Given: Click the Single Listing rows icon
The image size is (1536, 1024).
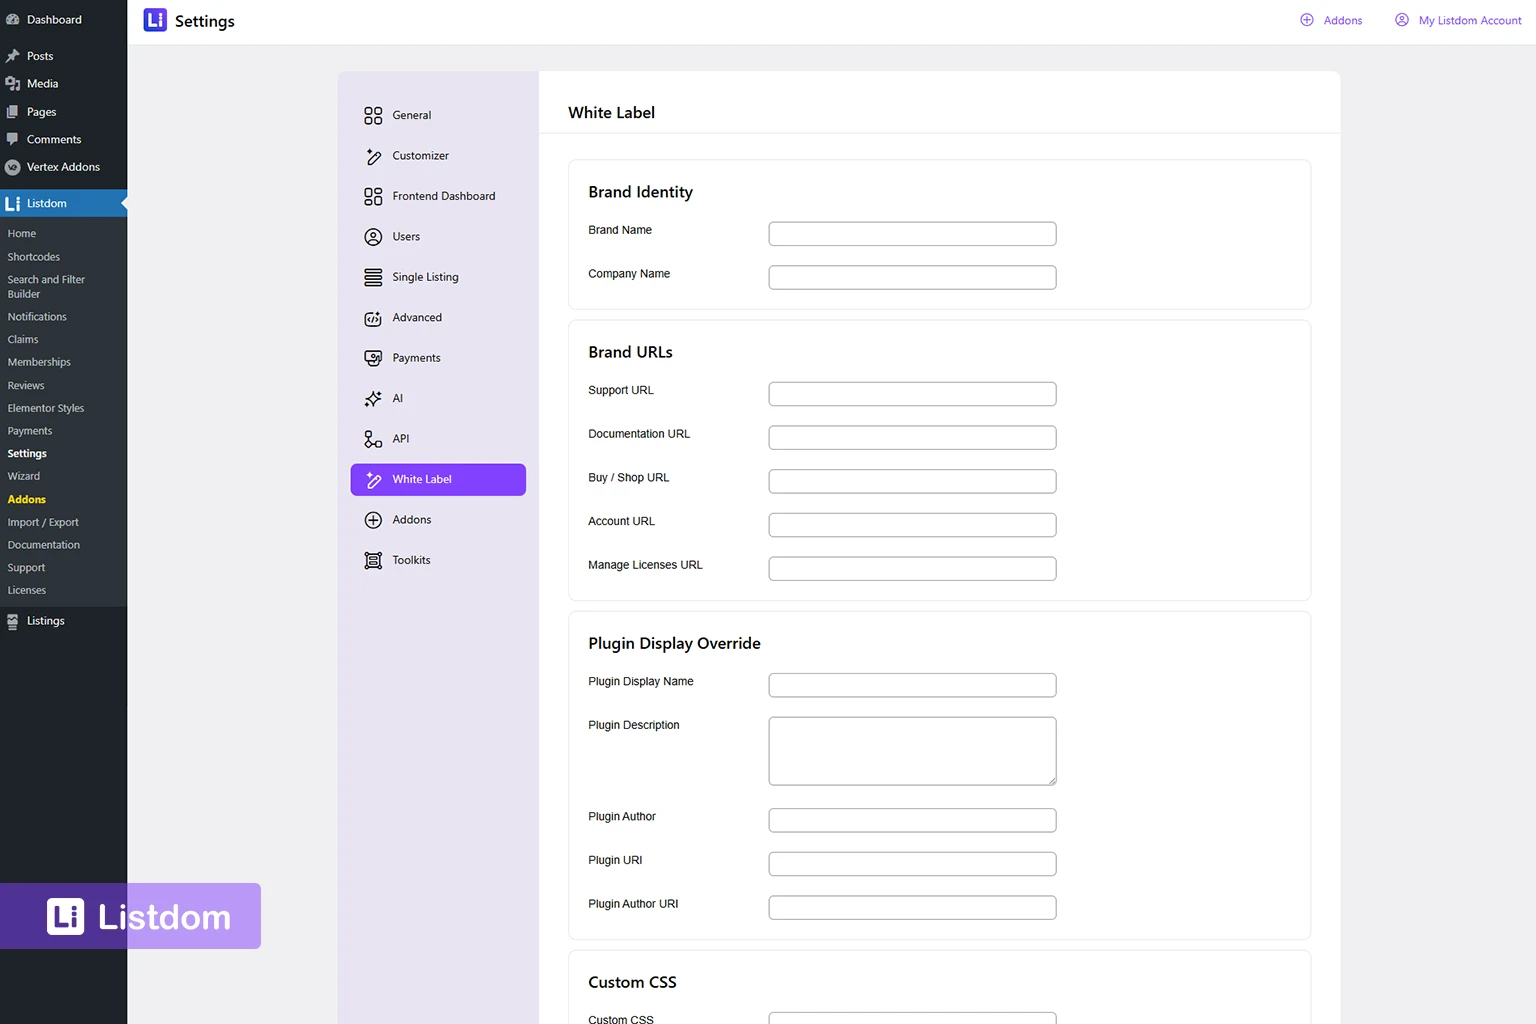Looking at the screenshot, I should click(373, 277).
